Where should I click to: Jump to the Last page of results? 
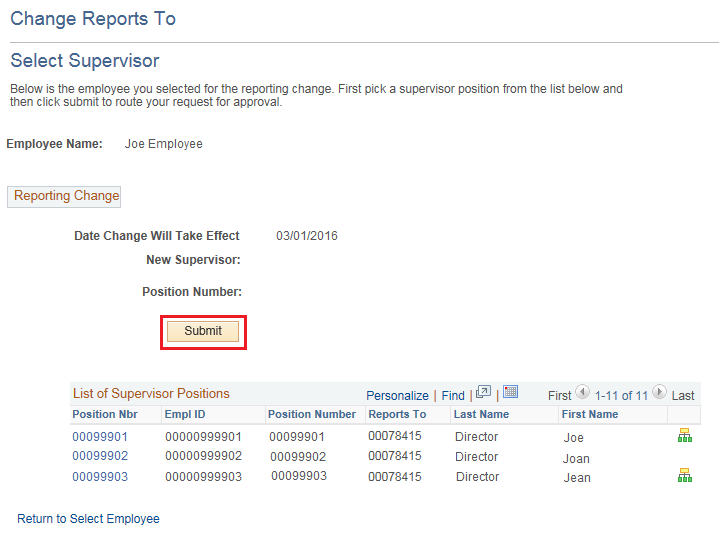(683, 396)
